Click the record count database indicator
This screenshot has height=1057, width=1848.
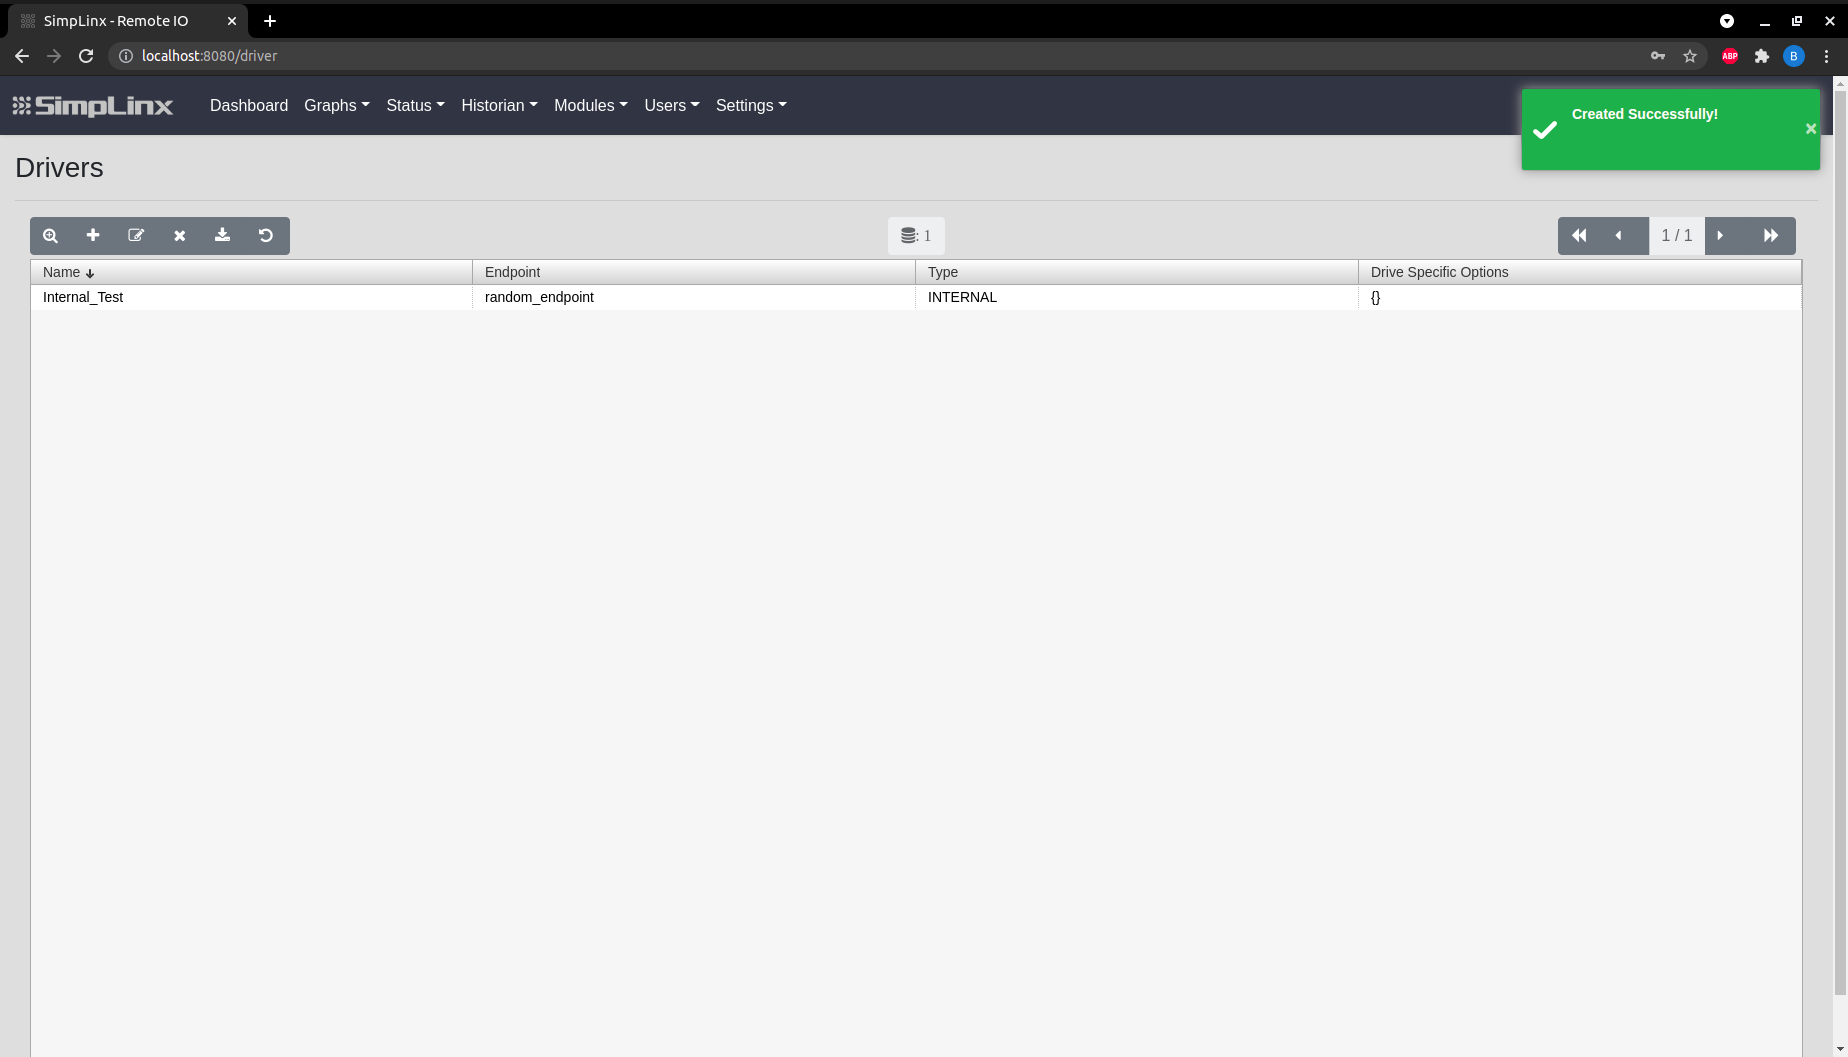point(916,236)
